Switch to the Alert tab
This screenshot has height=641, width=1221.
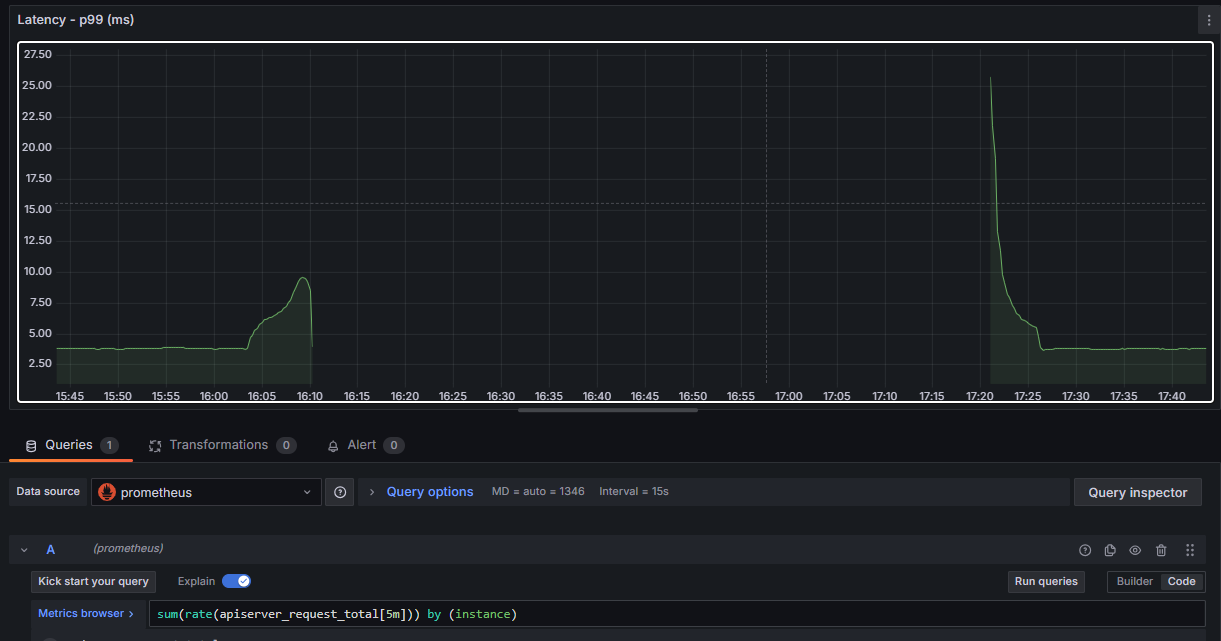[x=365, y=445]
